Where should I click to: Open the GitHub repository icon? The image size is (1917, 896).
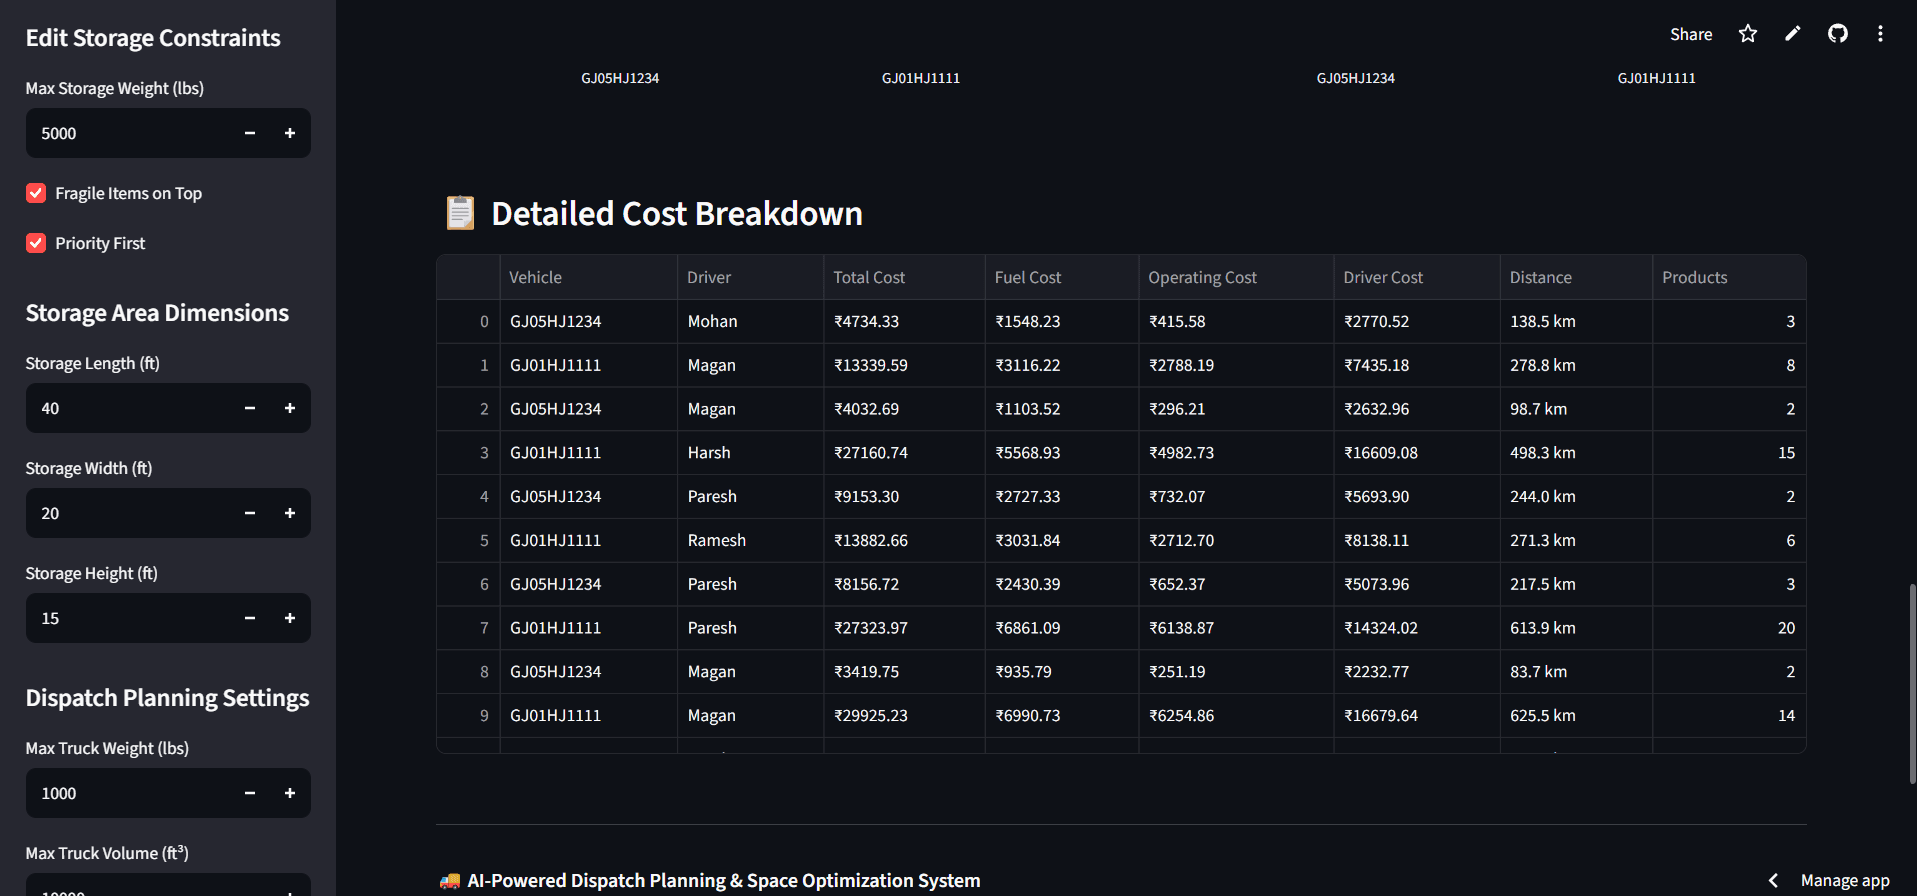click(1838, 34)
